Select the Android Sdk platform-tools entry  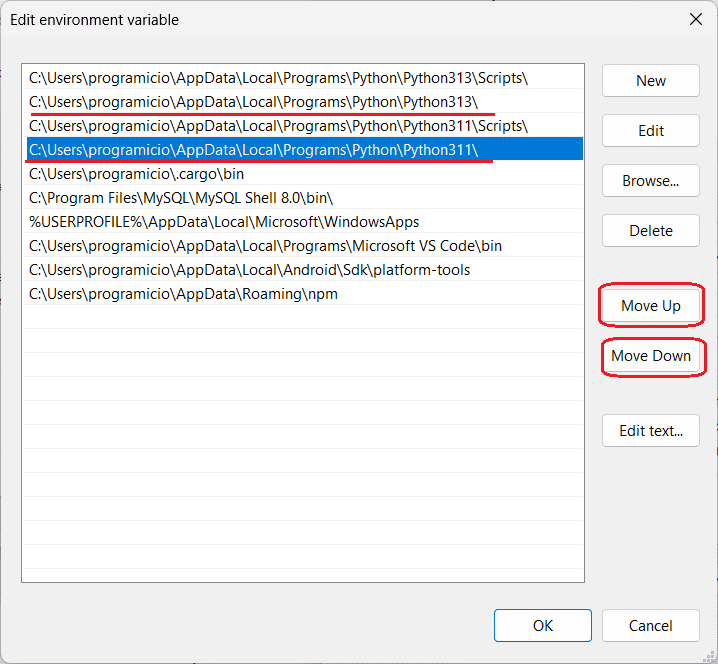coord(303,270)
